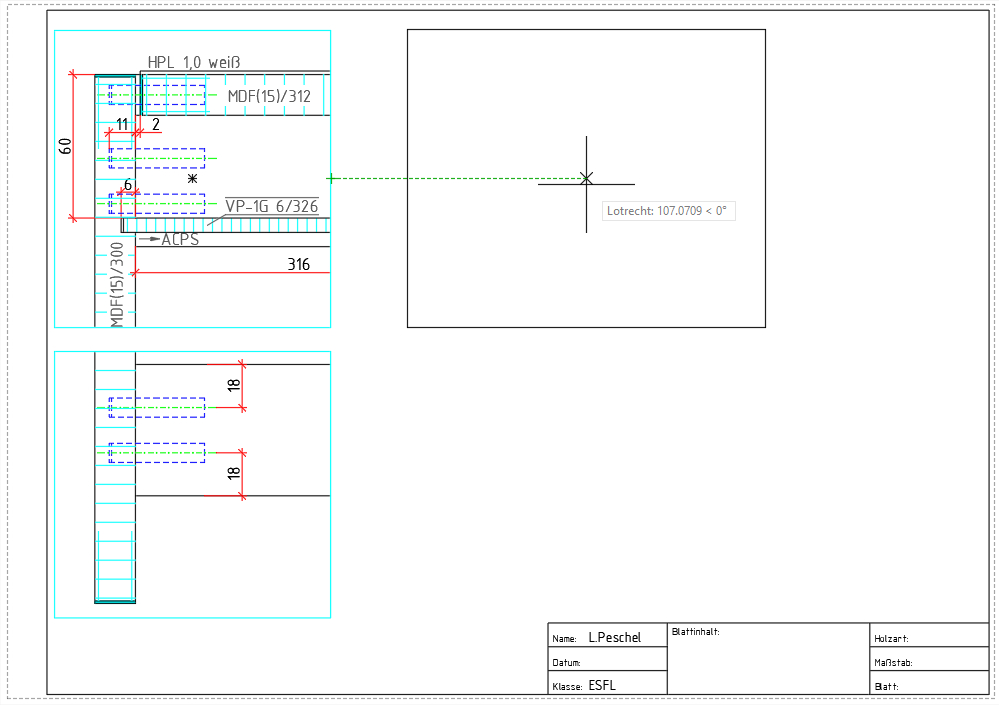The height and width of the screenshot is (705, 999).
Task: Click the '11' dimension value
Action: (x=122, y=124)
